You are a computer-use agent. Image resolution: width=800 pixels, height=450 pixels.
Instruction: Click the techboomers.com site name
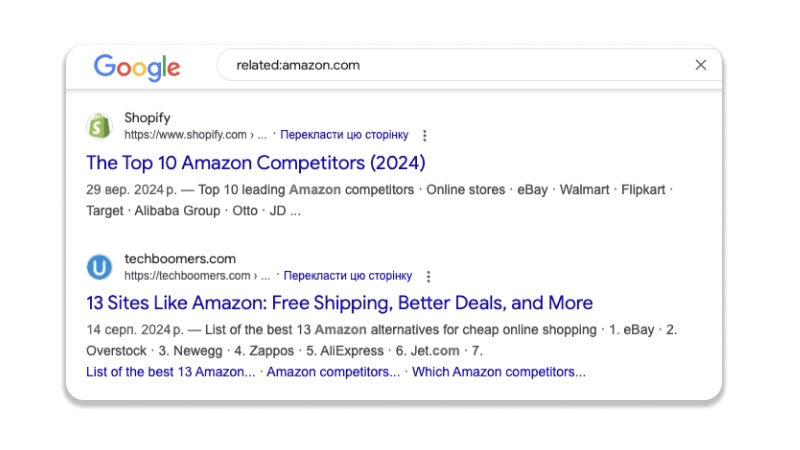(180, 259)
